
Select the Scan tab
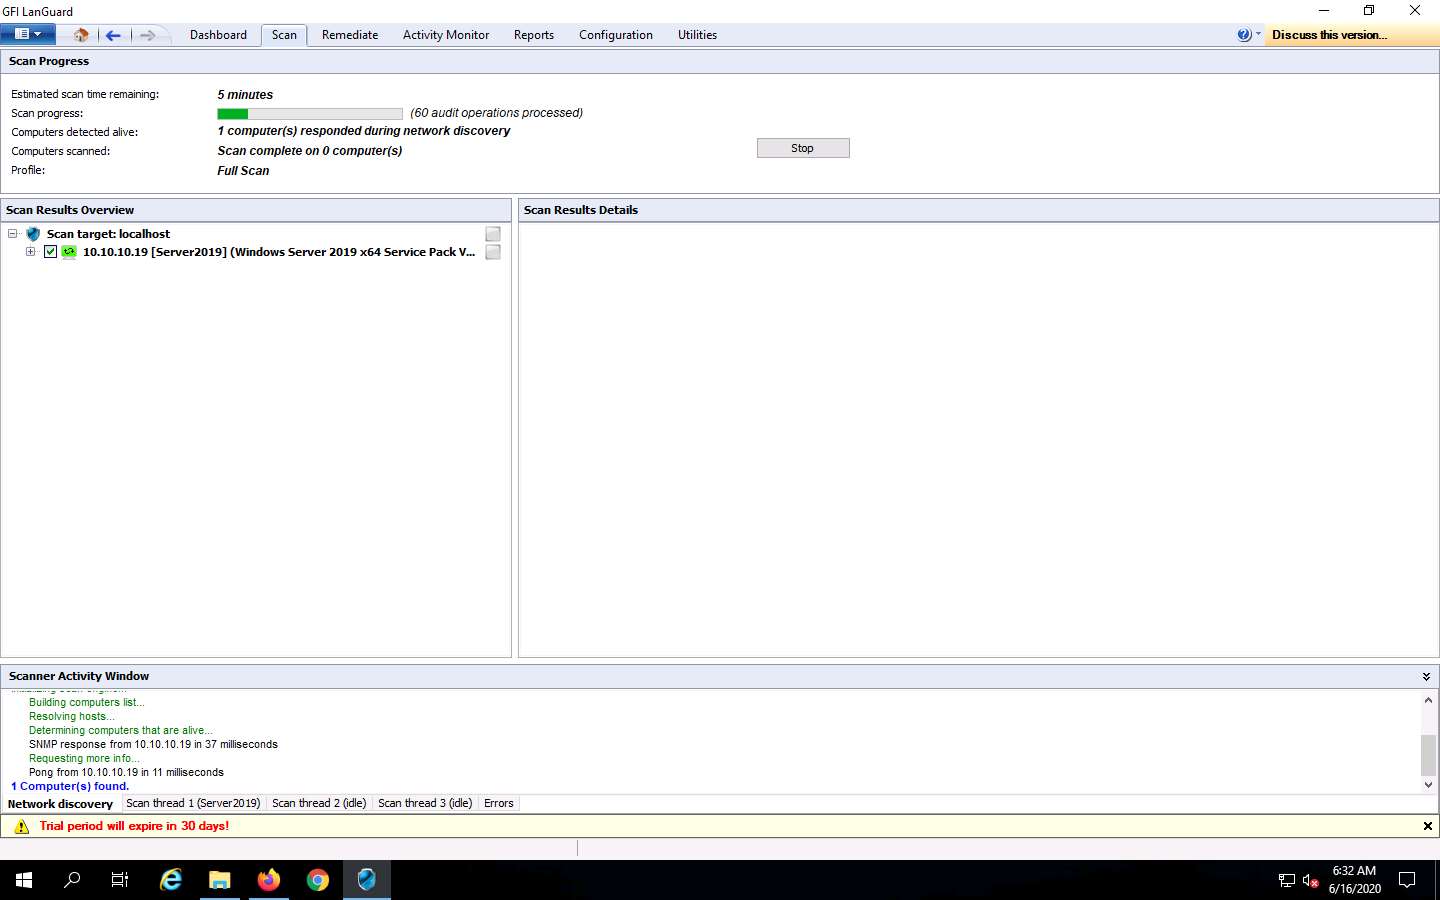click(284, 35)
